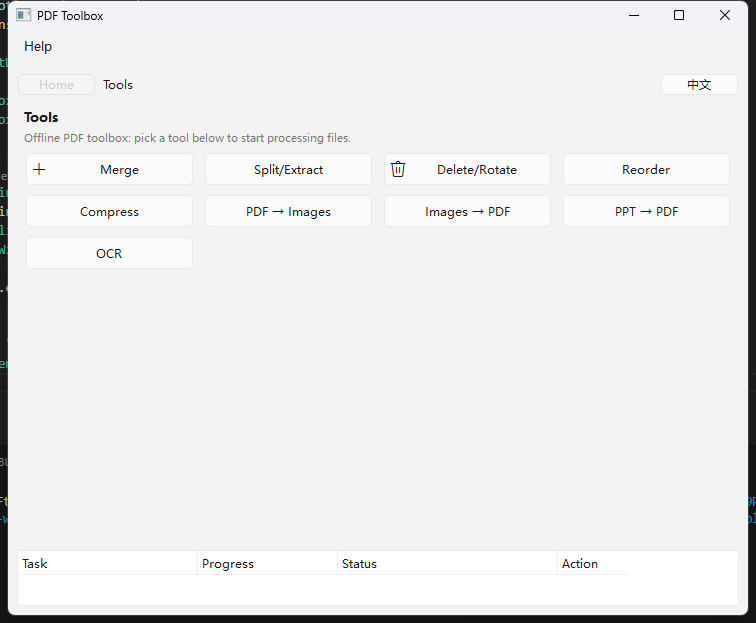Minimize the PDF Toolbox window
Screen dimensions: 756x623
point(634,15)
